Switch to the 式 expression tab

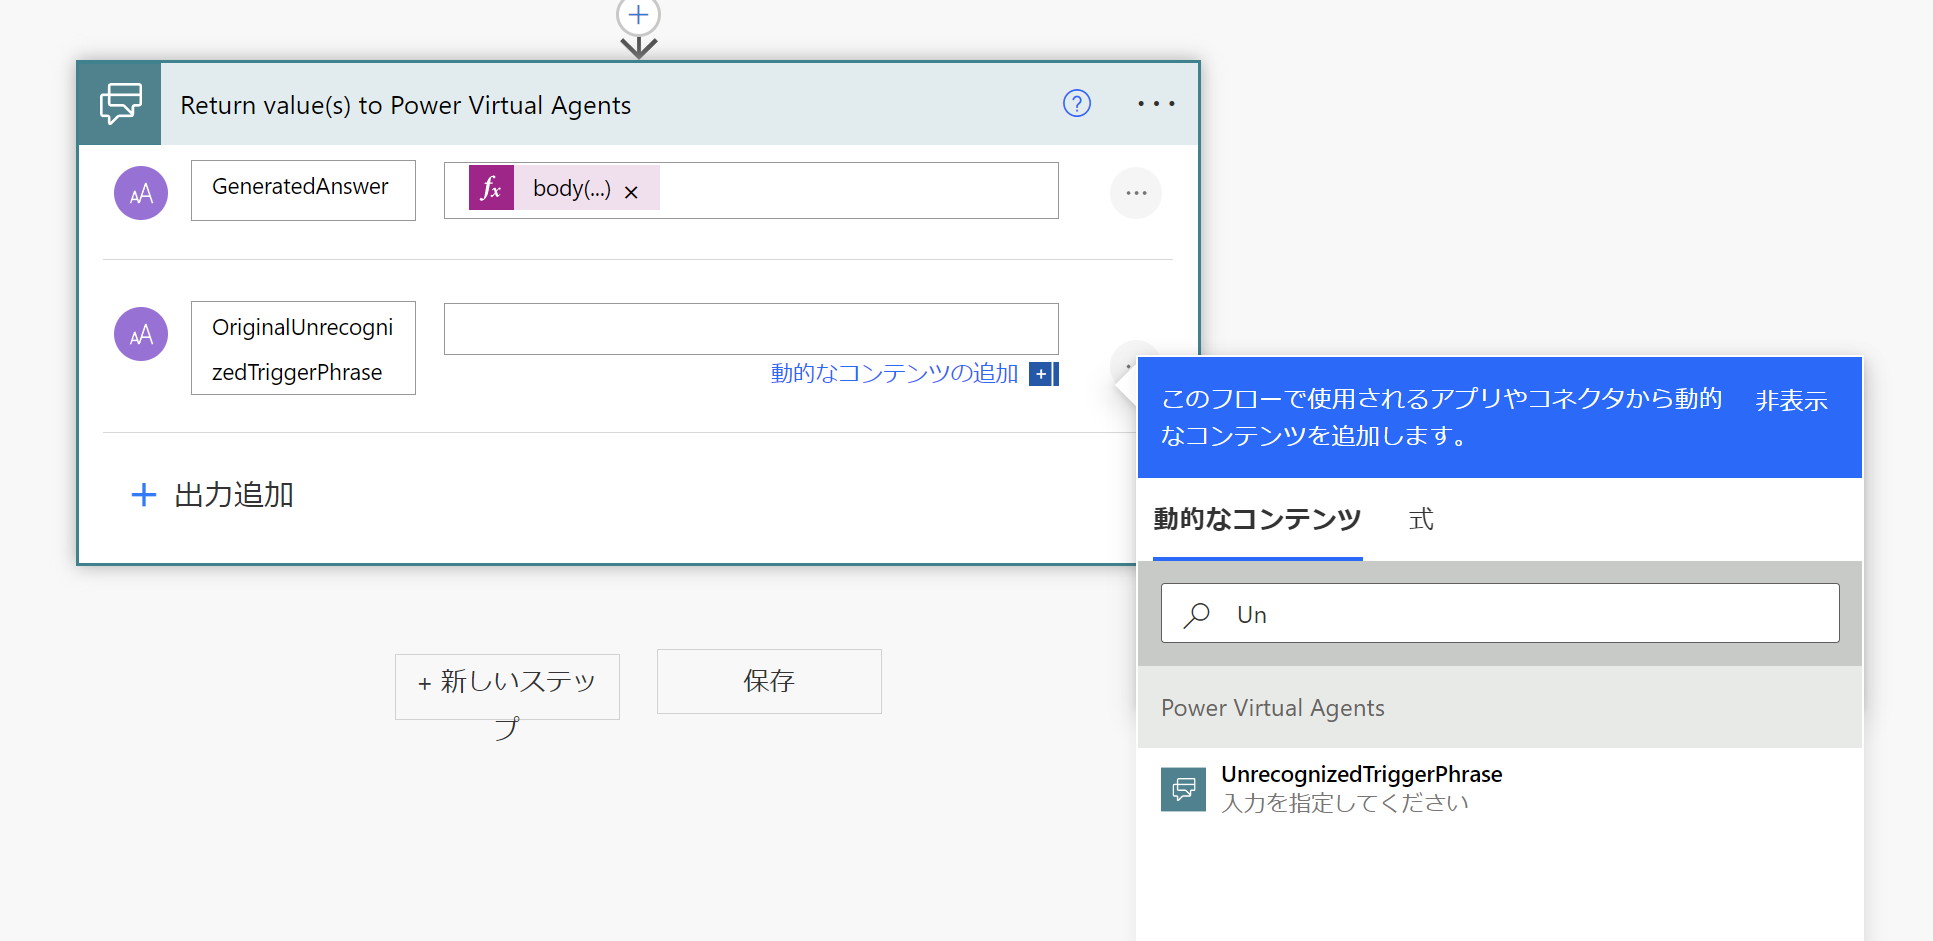[1421, 519]
